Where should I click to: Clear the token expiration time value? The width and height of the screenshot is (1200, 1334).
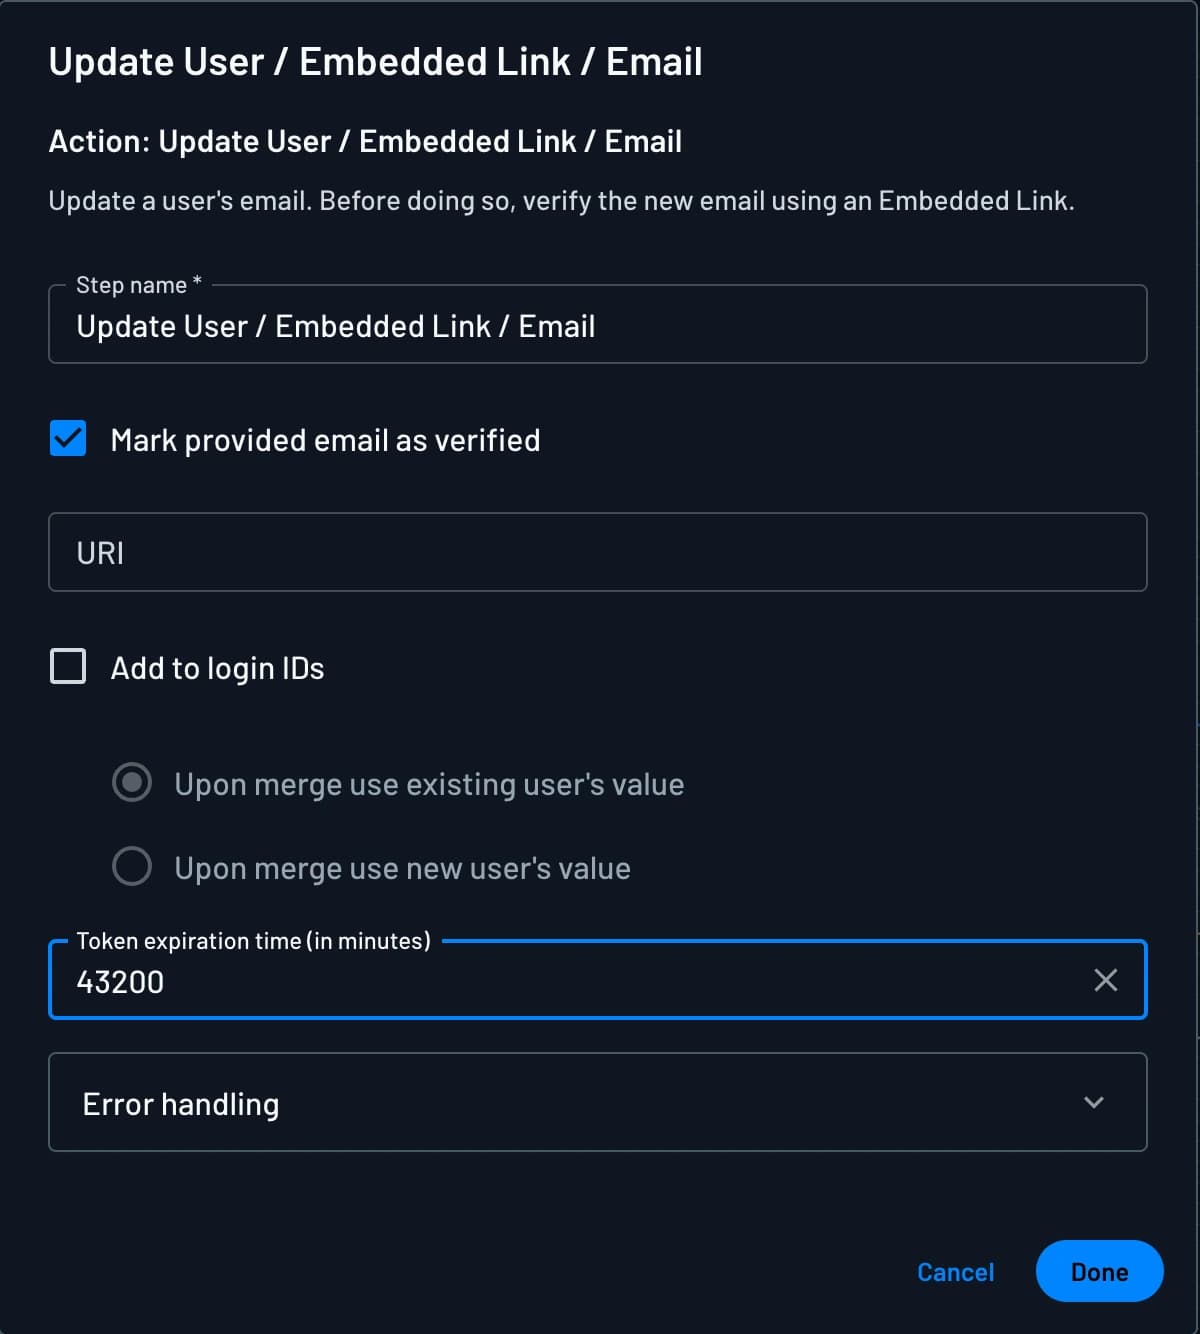(1105, 981)
